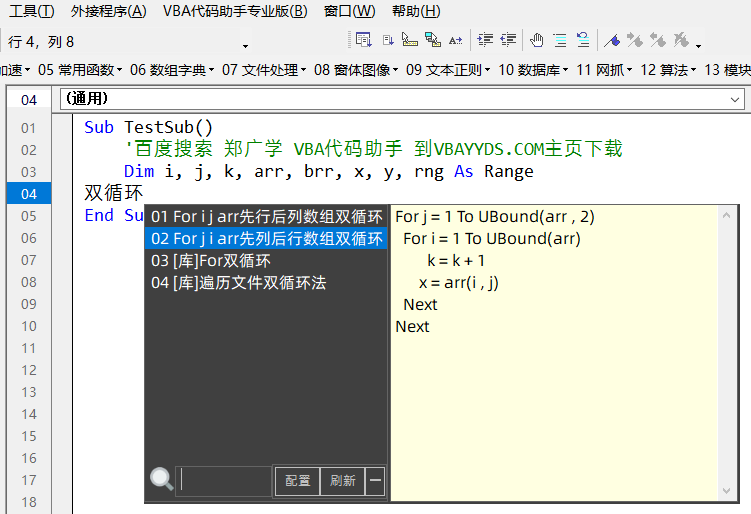Click the Indent icon in the toolbar
The width and height of the screenshot is (751, 514).
pos(485,40)
